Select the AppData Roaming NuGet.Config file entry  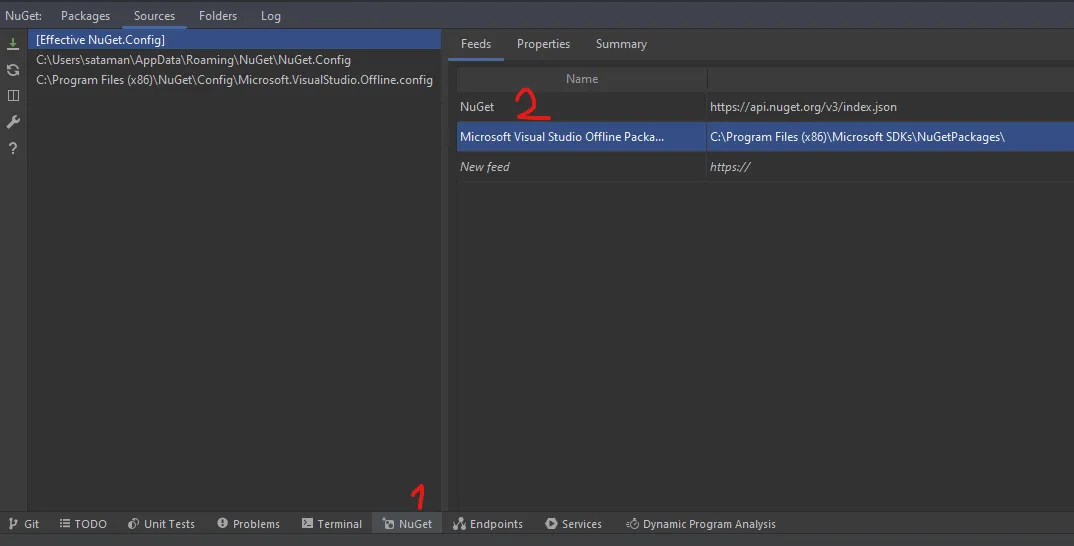234,60
